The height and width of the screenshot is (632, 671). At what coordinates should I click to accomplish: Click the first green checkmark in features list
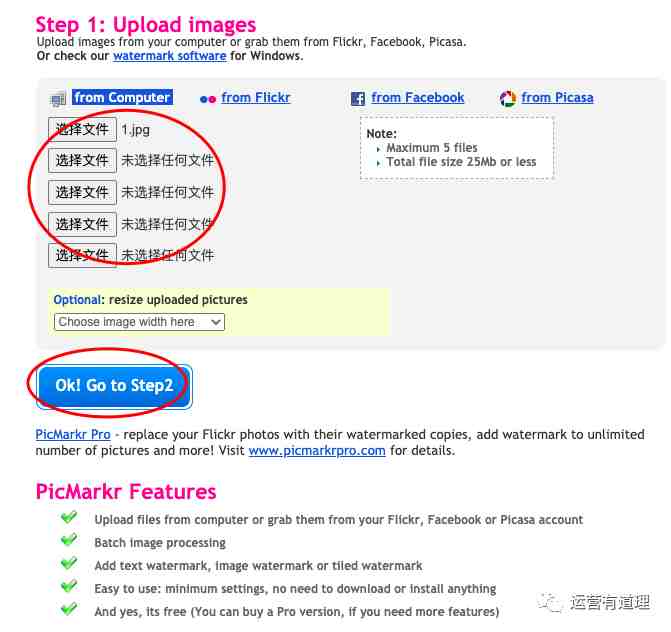(x=69, y=517)
